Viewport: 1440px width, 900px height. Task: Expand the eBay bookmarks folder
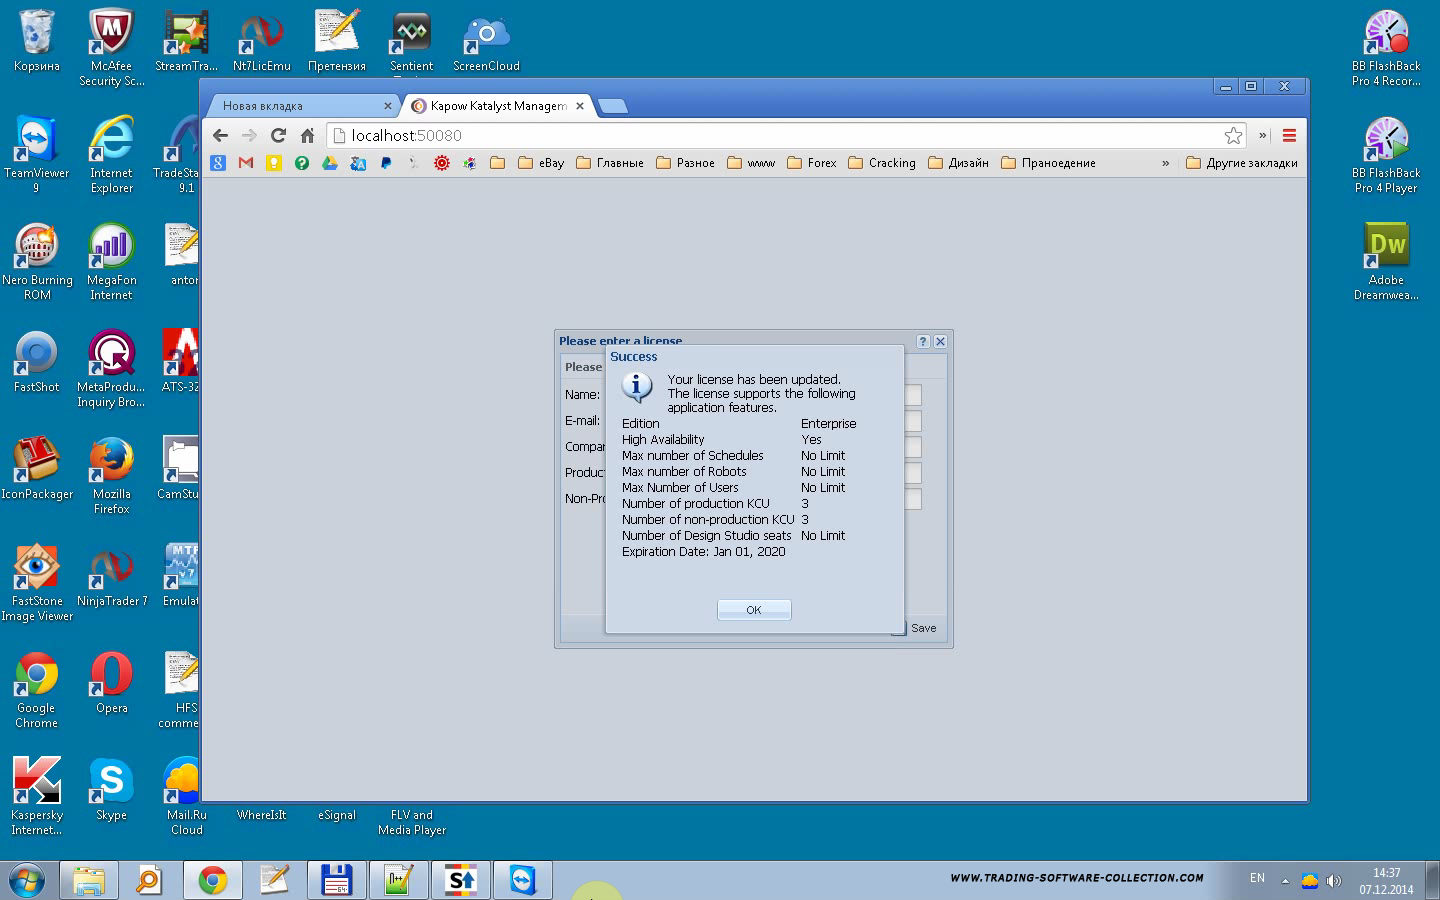pyautogui.click(x=541, y=163)
